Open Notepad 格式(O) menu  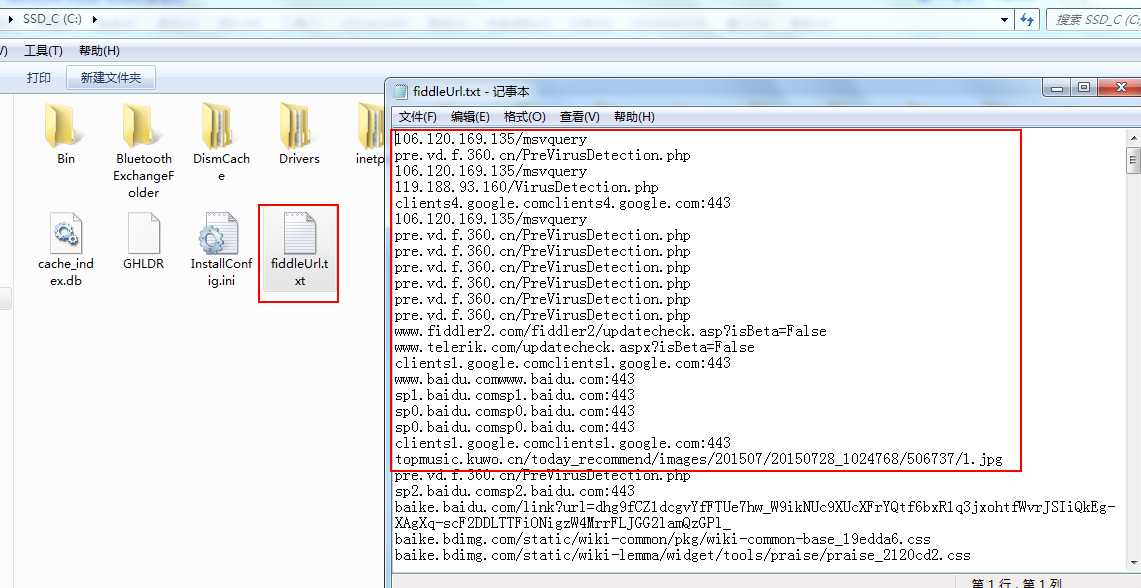525,116
